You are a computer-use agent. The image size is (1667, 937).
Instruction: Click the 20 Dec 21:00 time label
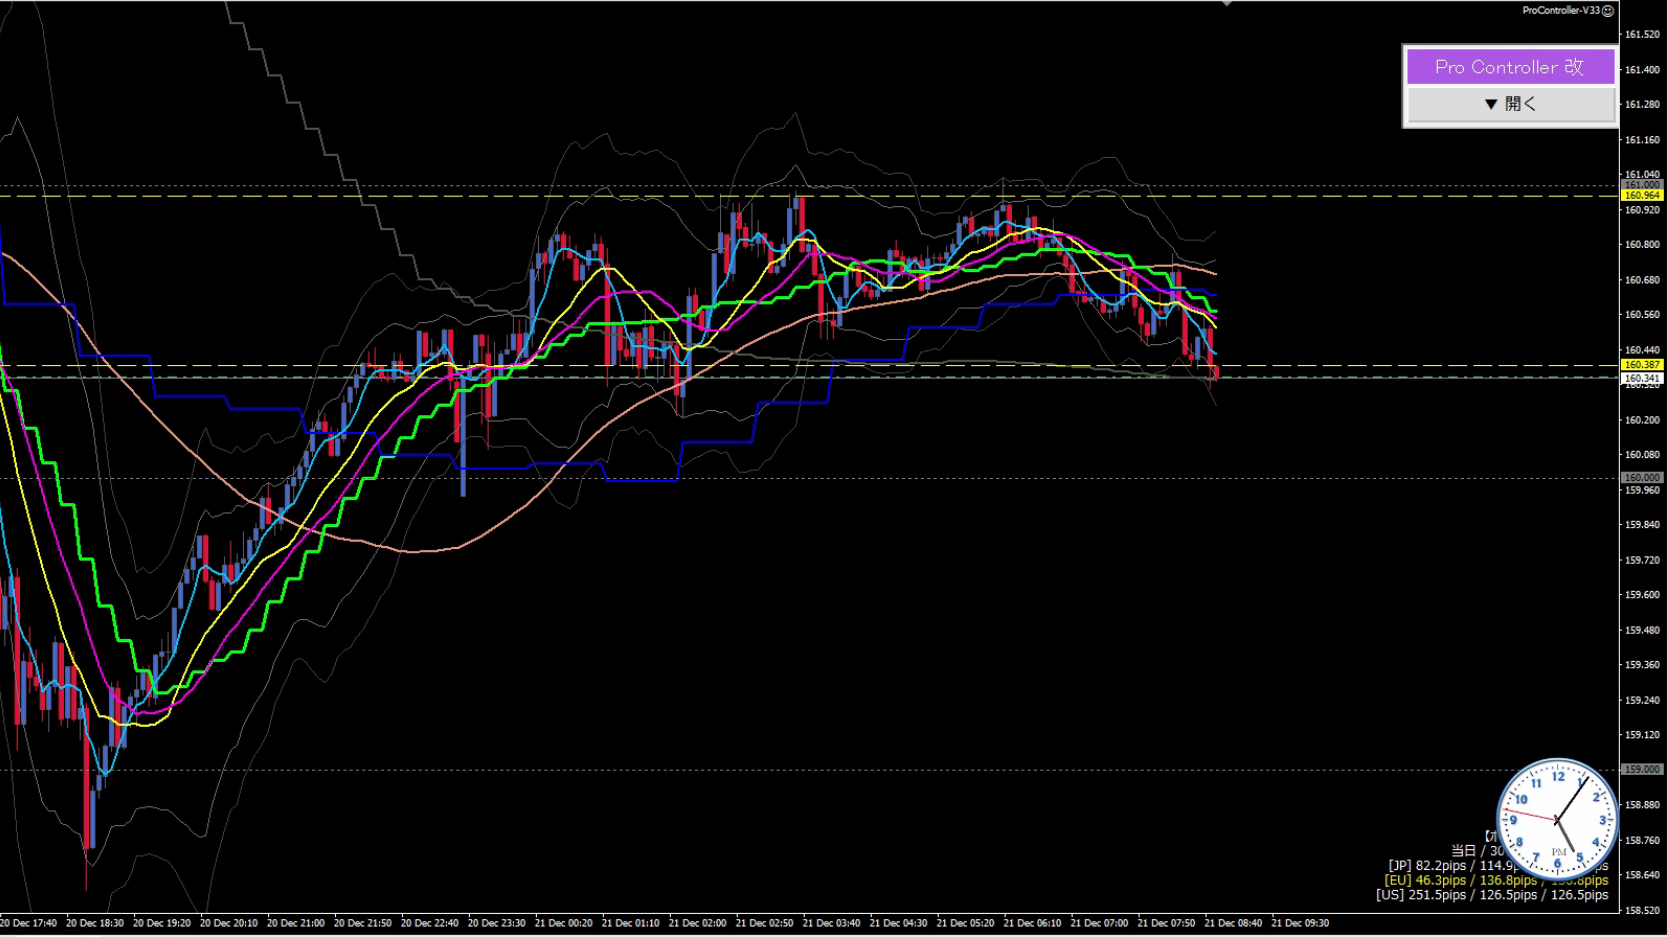click(x=296, y=924)
